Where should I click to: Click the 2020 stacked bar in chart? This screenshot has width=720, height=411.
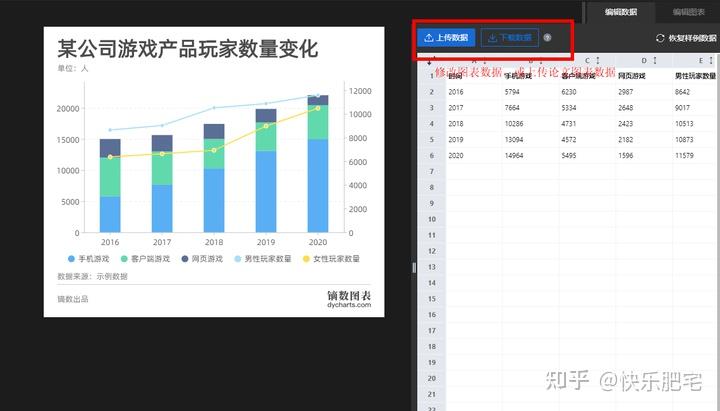coord(318,163)
